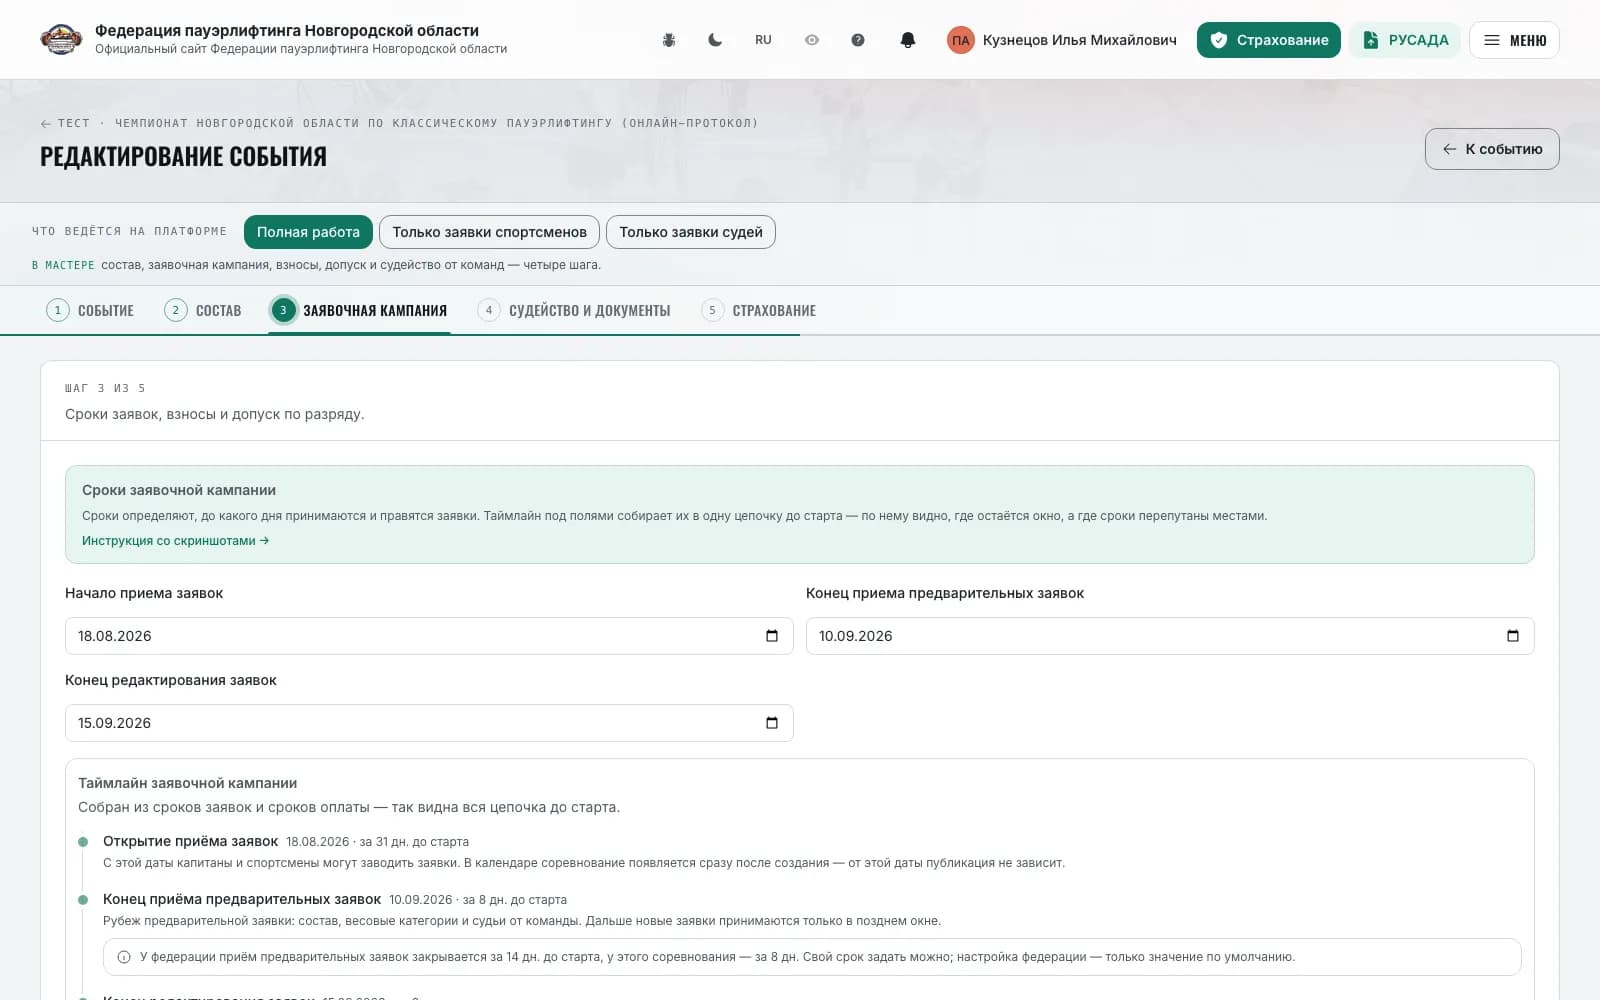Switch to step 1 Событие
Image resolution: width=1600 pixels, height=1000 pixels.
(90, 310)
